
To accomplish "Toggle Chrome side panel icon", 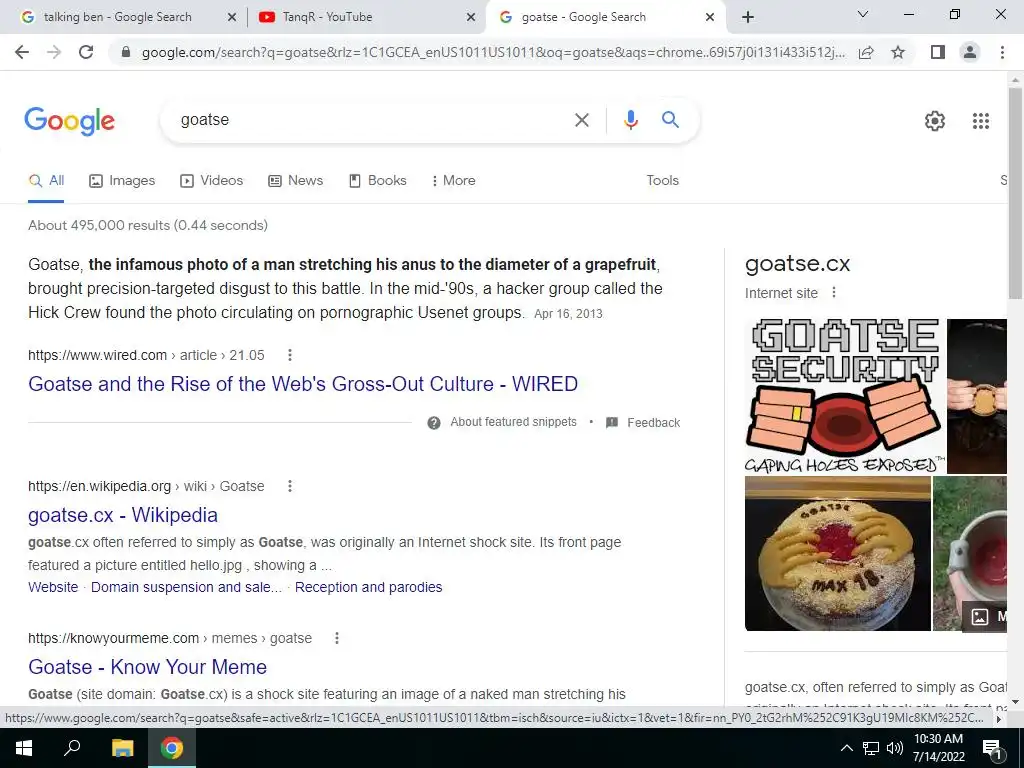I will coord(938,52).
